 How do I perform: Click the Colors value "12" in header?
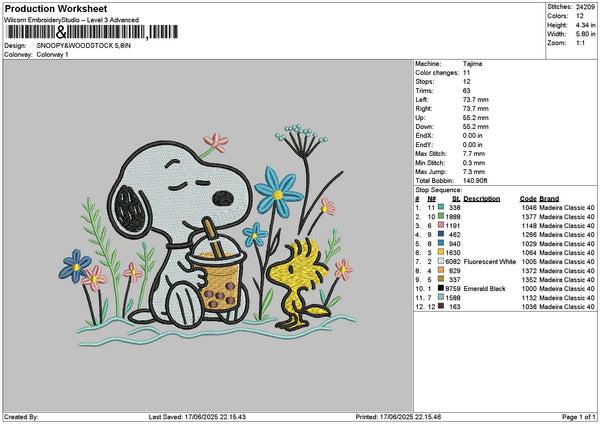[x=580, y=16]
